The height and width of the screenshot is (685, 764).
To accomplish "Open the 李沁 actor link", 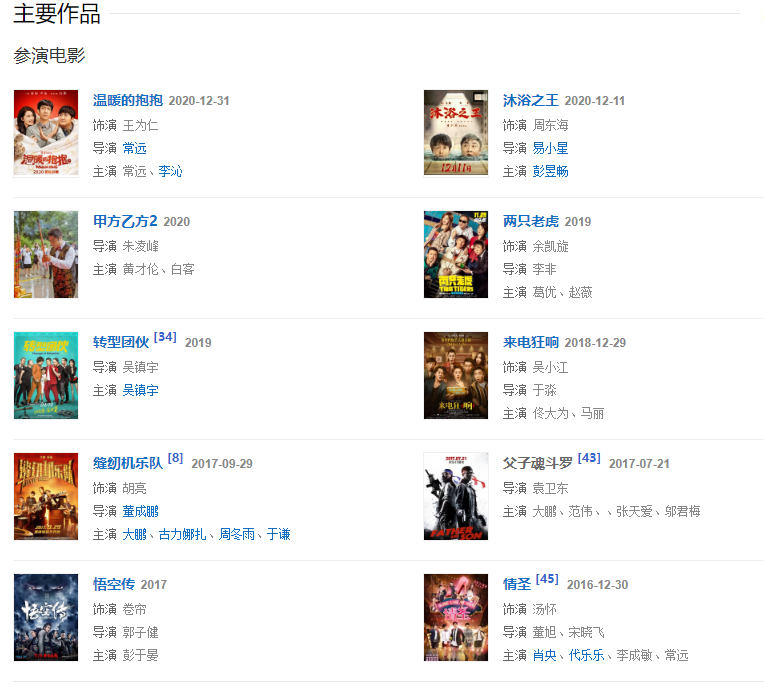I will tap(170, 171).
